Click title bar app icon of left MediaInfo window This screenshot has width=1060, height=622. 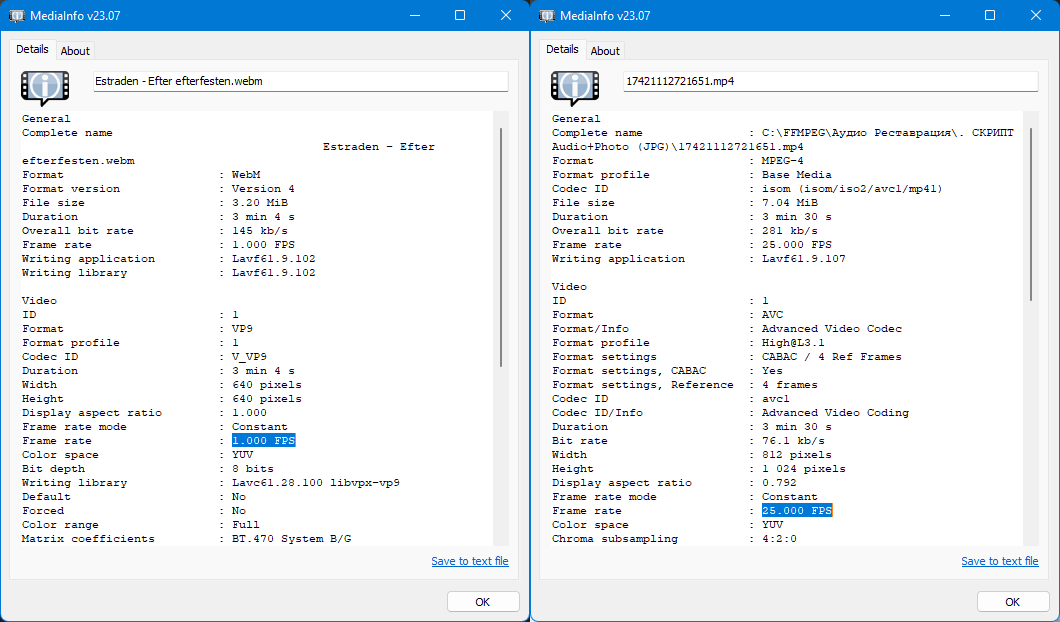(17, 16)
